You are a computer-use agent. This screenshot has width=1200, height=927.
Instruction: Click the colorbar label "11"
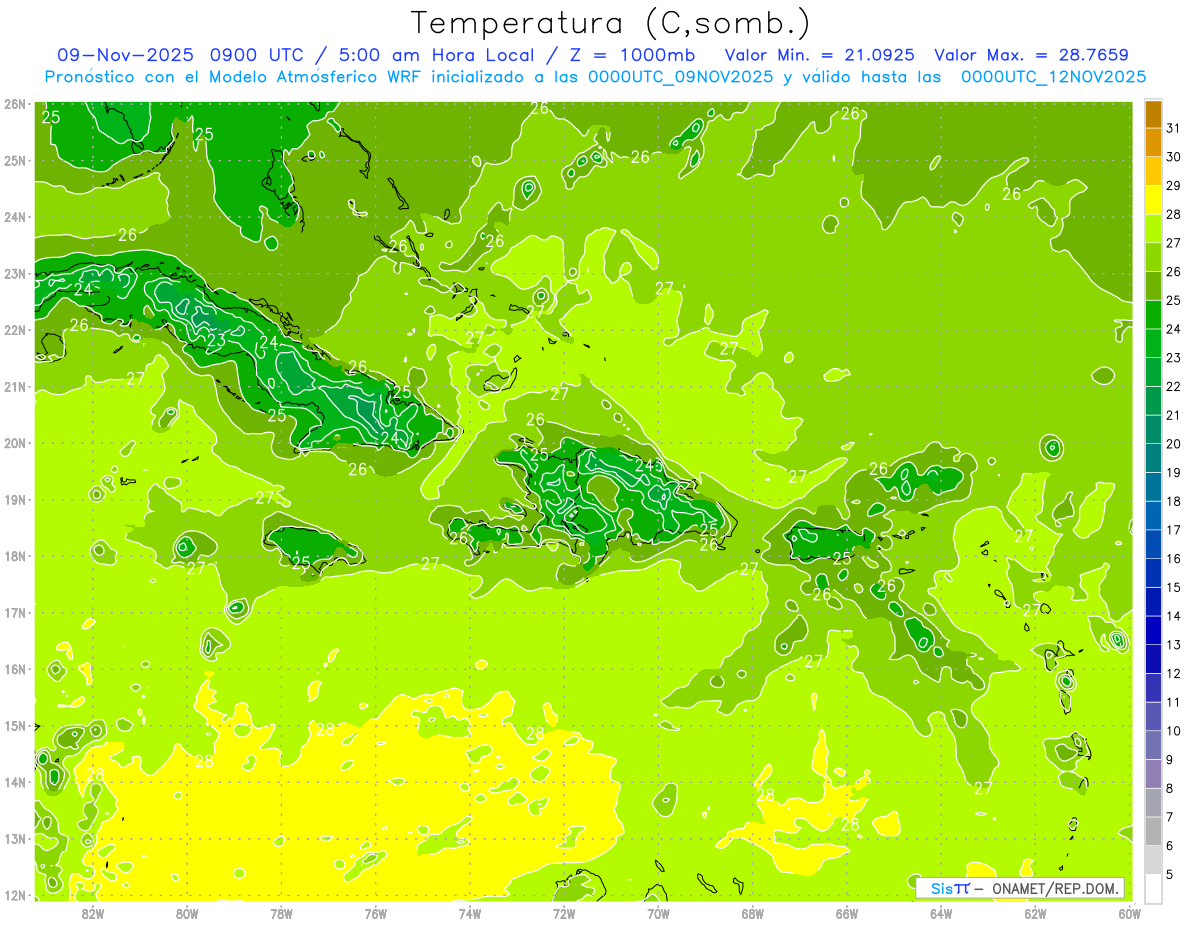click(x=1173, y=702)
